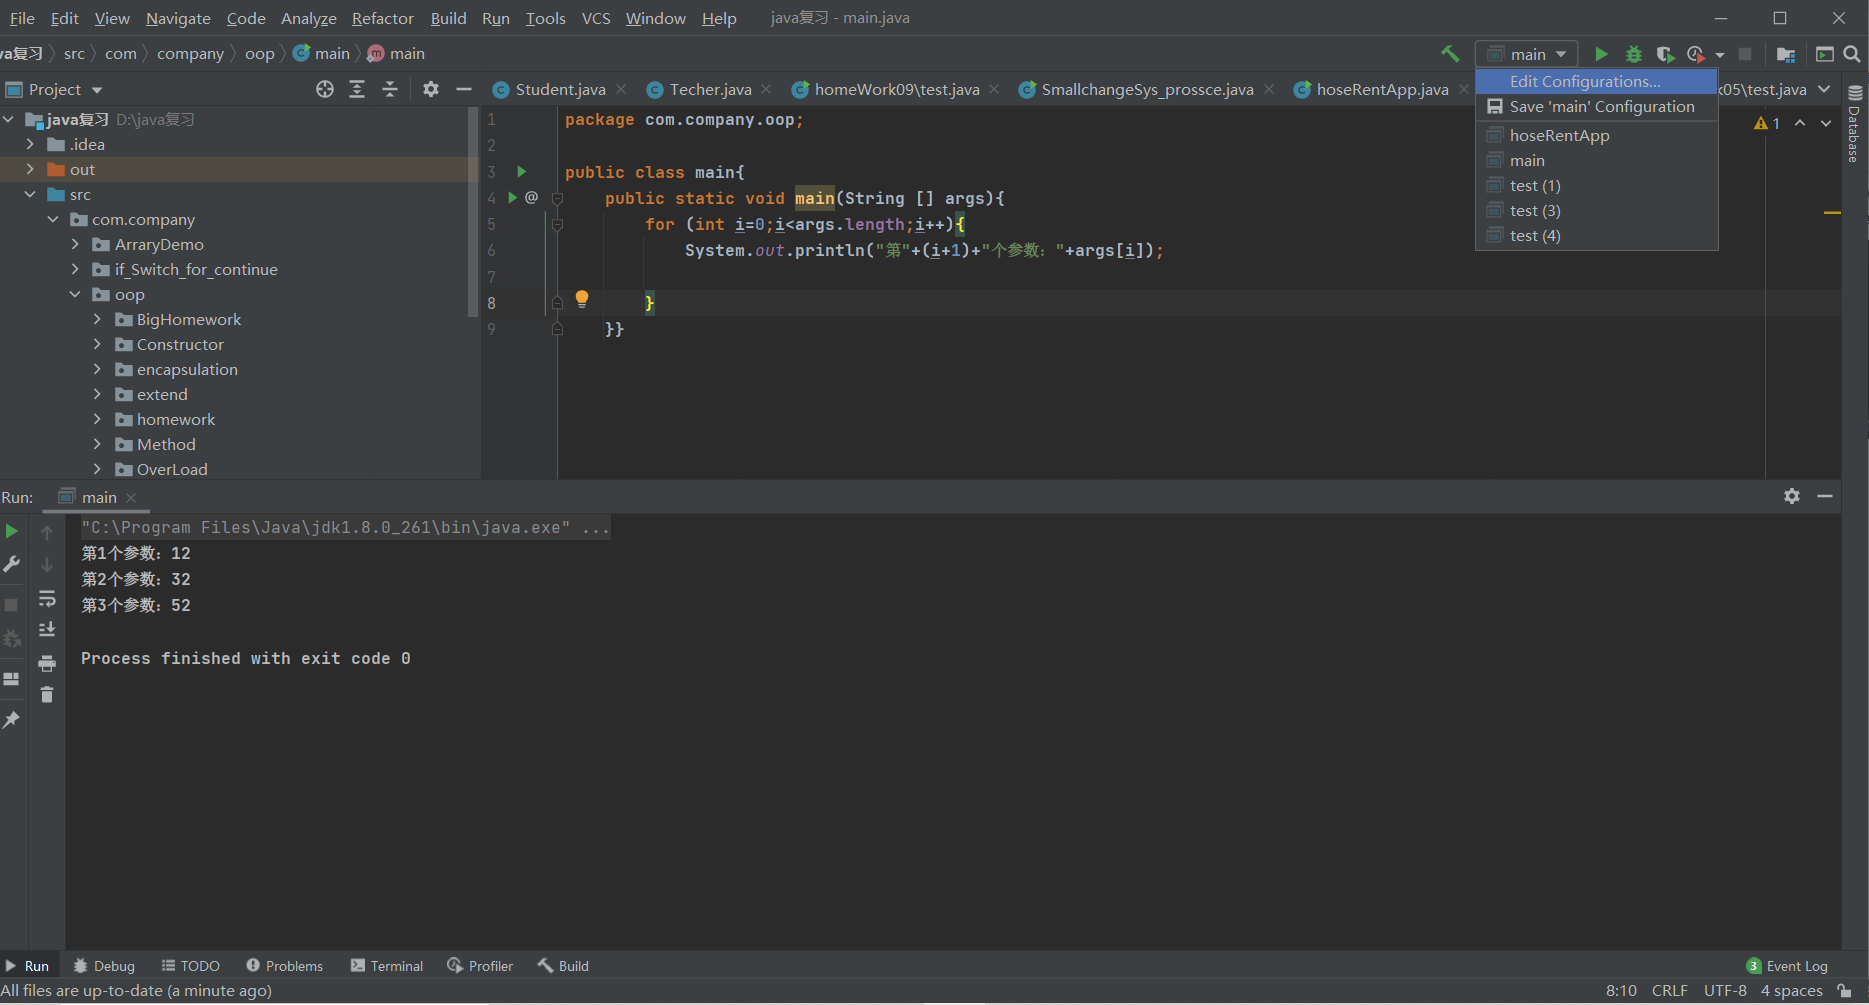
Task: Click the stop icon in top toolbar
Action: [x=1745, y=54]
